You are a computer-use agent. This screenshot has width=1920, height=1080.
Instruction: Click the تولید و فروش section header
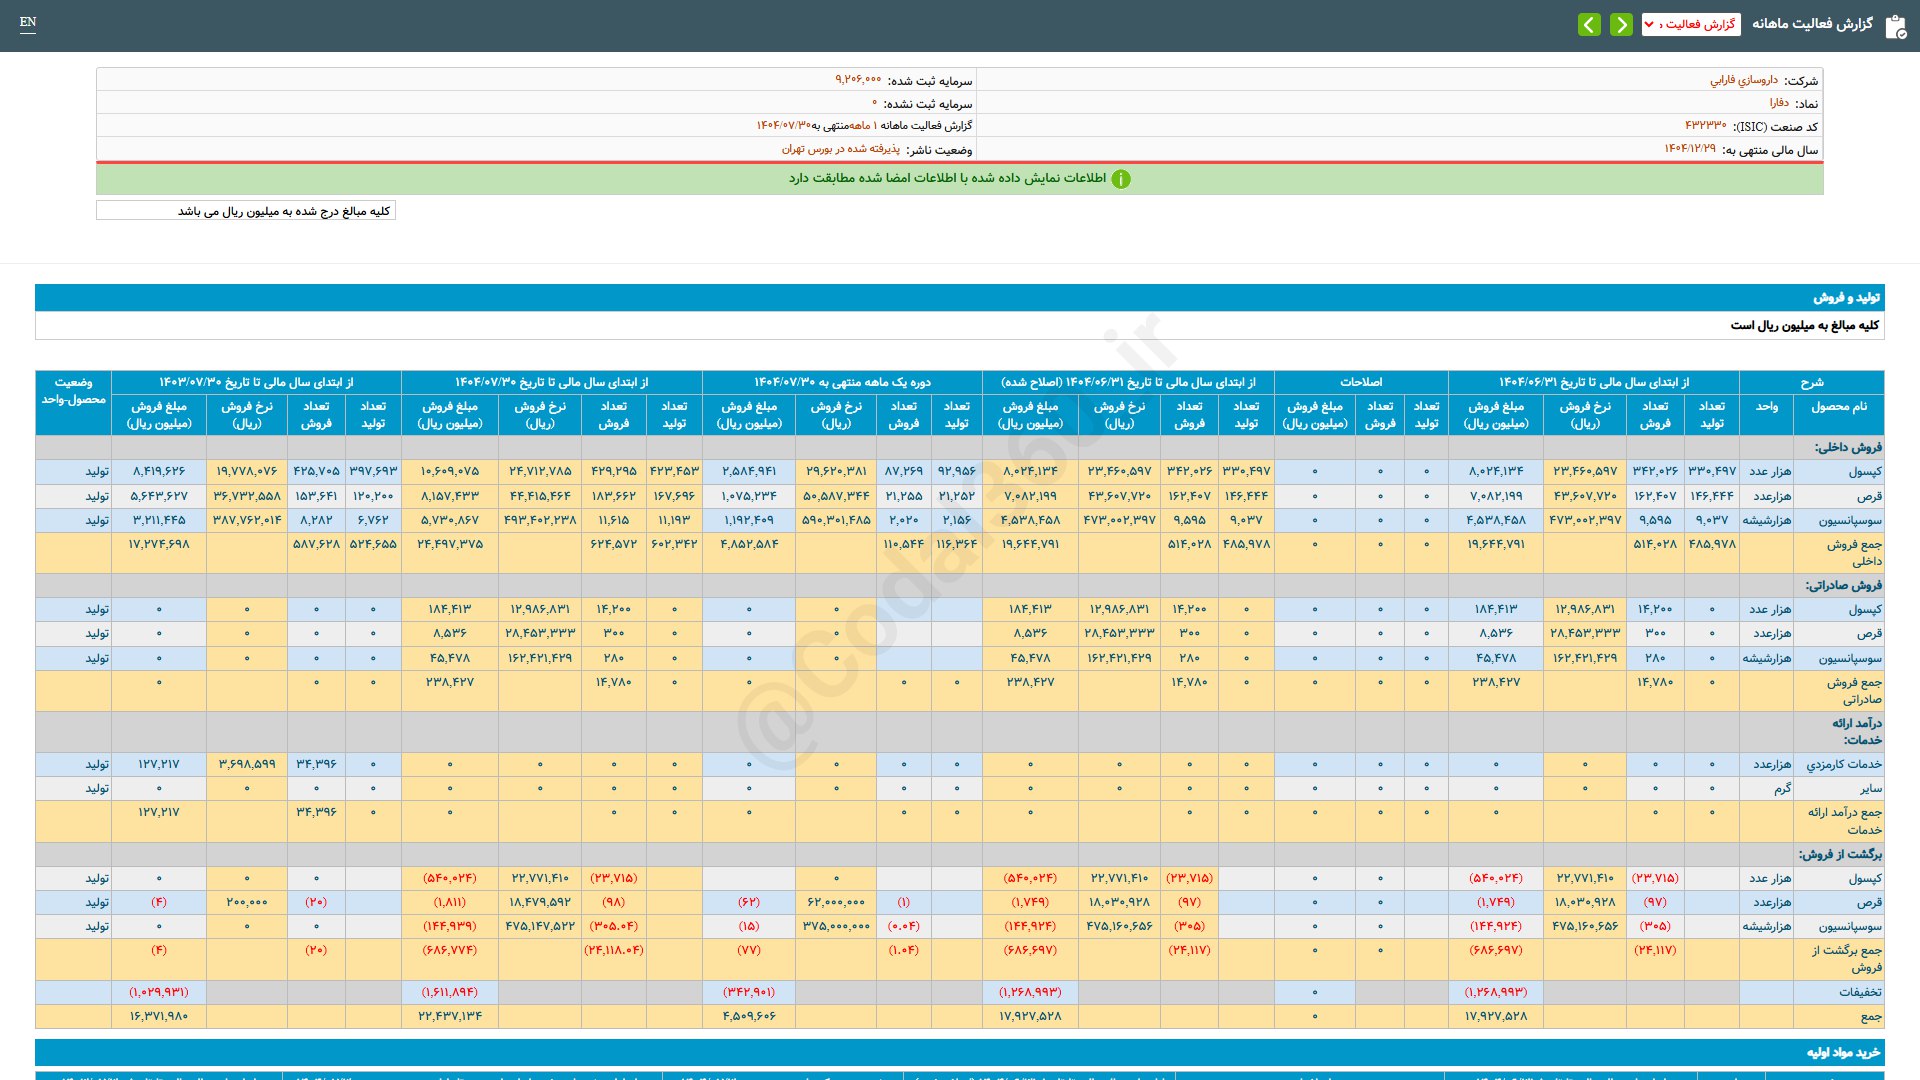1846,297
